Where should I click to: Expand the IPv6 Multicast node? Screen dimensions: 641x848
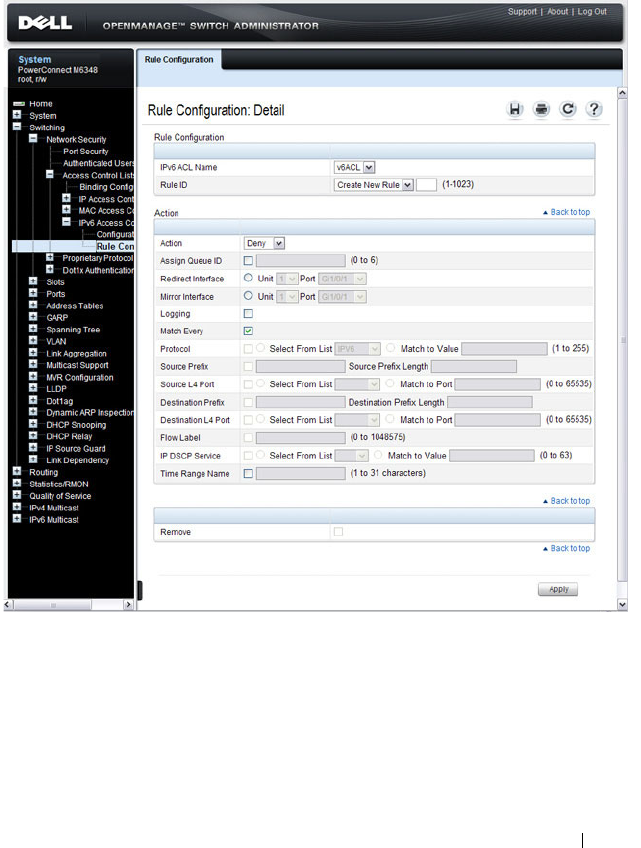pyautogui.click(x=17, y=519)
